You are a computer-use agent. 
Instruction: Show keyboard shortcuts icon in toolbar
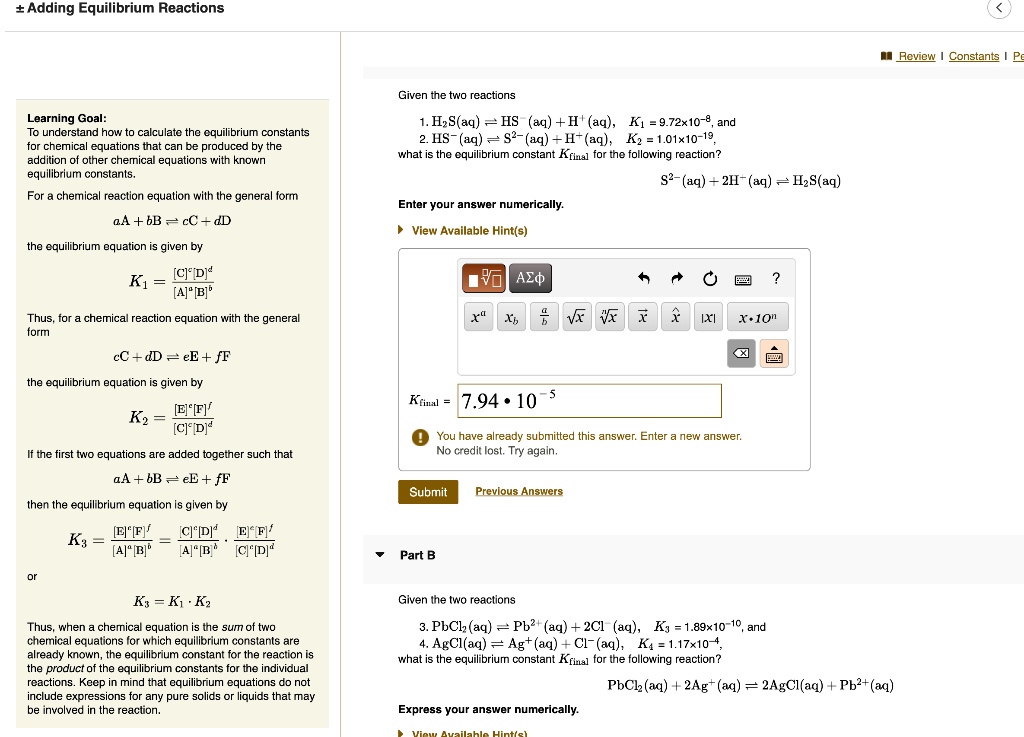pyautogui.click(x=743, y=280)
